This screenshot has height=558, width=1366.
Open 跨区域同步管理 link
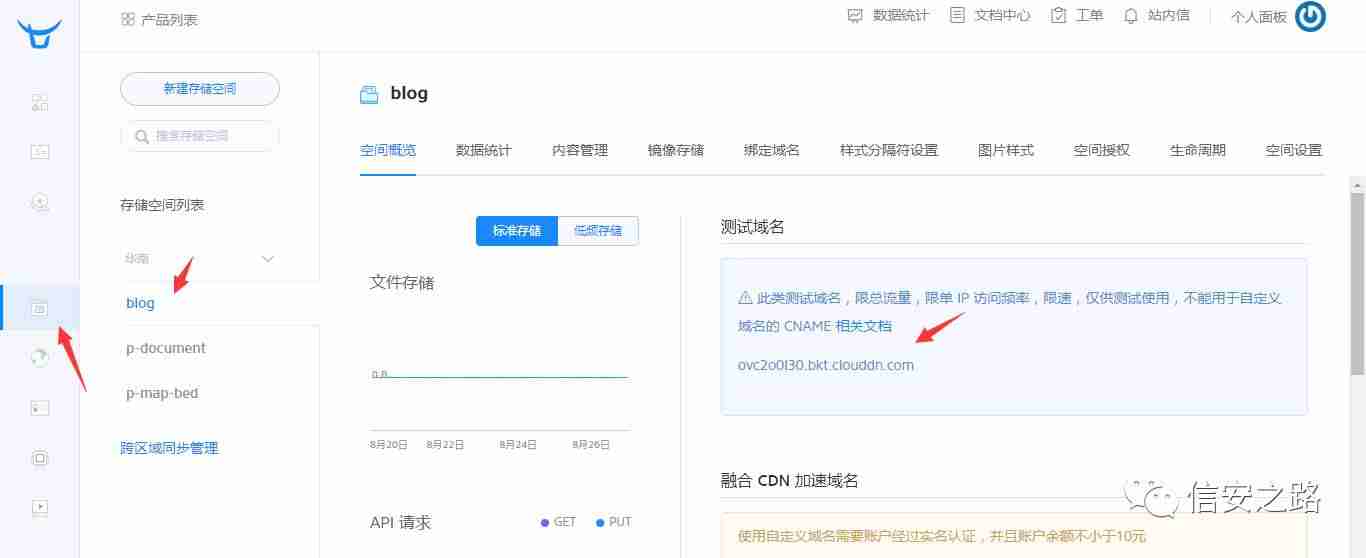pos(169,448)
